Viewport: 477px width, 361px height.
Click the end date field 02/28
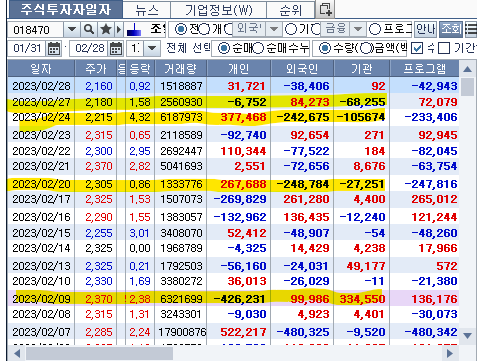pos(89,49)
